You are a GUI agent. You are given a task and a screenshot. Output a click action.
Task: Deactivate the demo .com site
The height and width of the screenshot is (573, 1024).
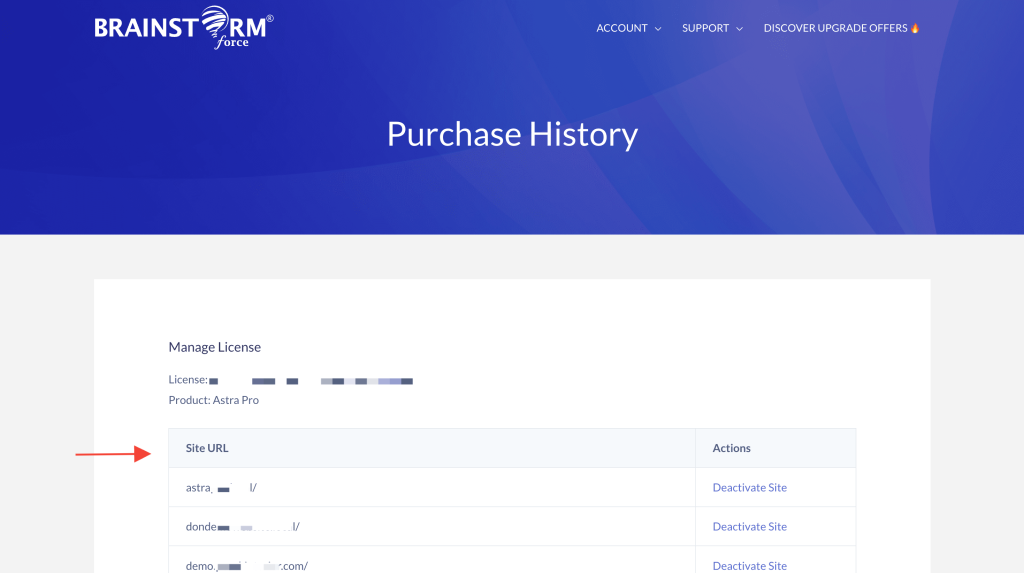749,566
